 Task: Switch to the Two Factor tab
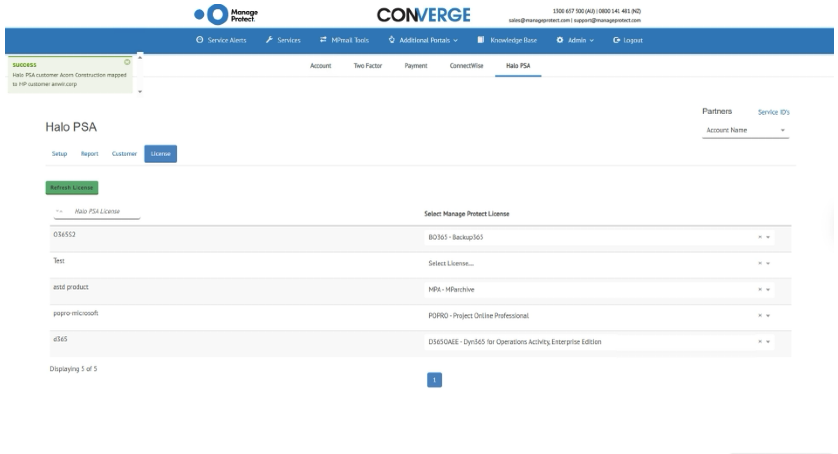coord(368,66)
